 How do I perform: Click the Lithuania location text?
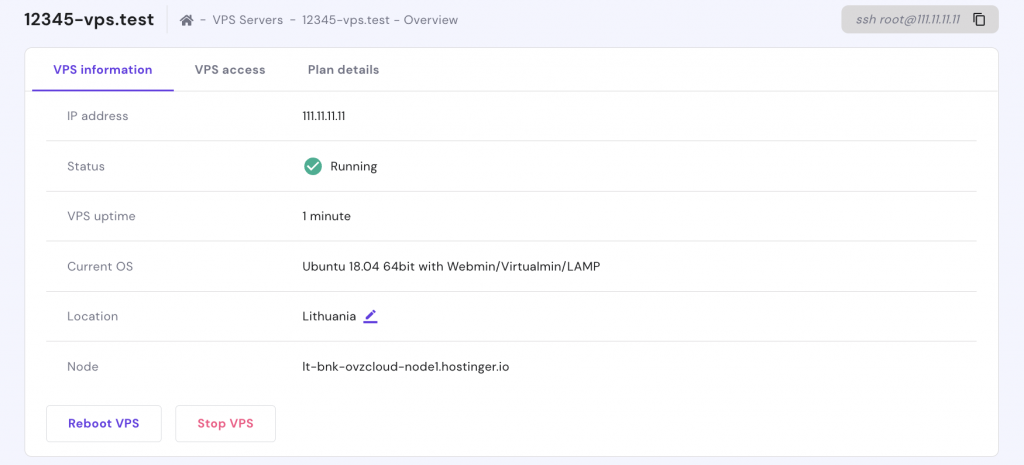(x=329, y=316)
